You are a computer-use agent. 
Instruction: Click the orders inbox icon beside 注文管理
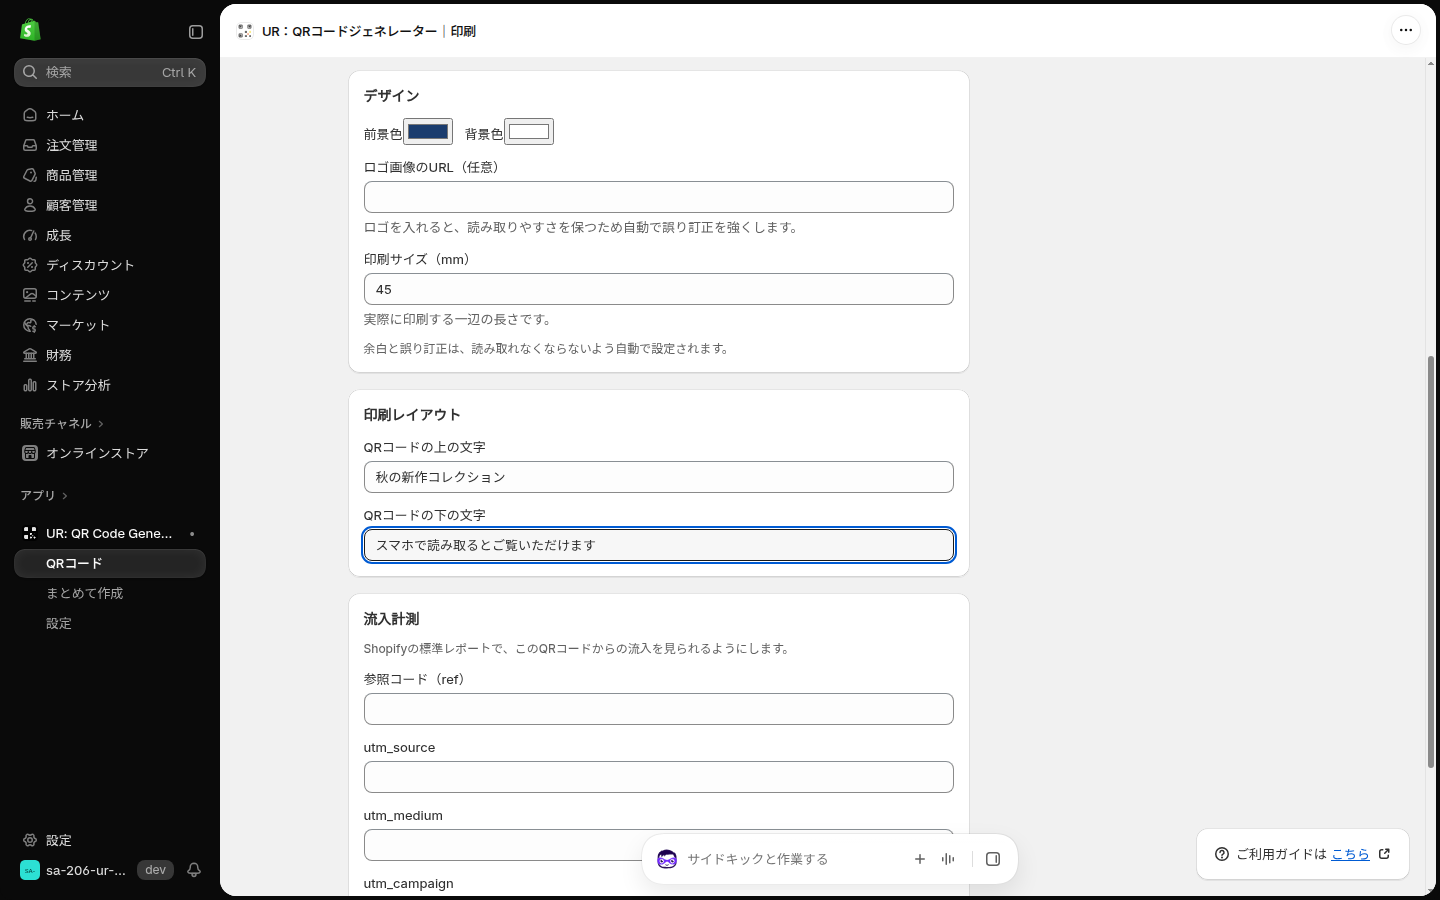30,145
